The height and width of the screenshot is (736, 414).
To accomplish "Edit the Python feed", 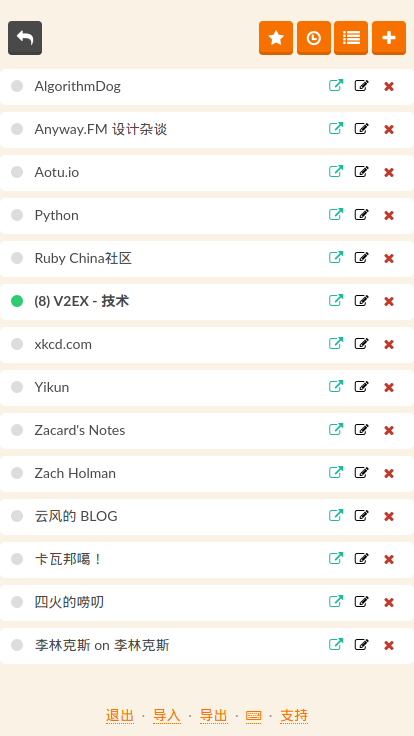I will (x=361, y=215).
